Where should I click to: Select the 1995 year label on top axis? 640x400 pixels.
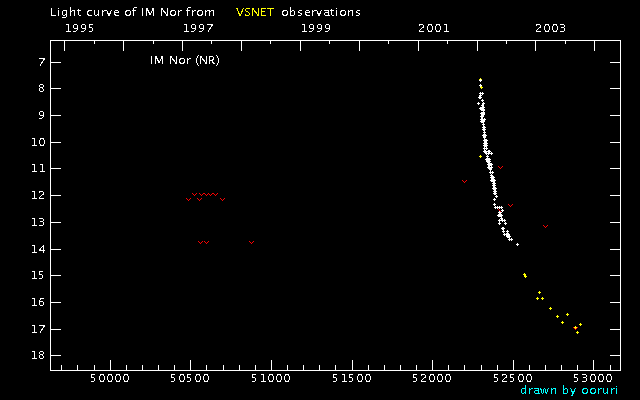[79, 28]
